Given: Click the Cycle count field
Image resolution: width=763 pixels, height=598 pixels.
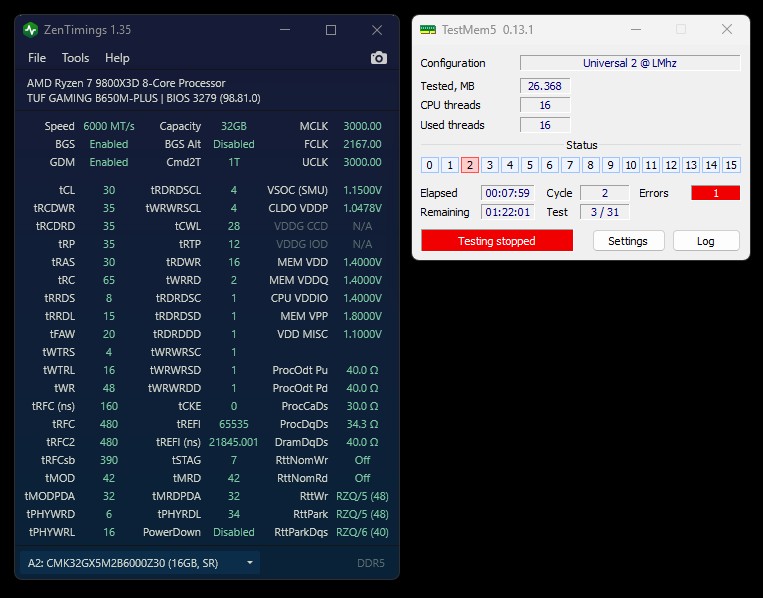Looking at the screenshot, I should (x=604, y=193).
